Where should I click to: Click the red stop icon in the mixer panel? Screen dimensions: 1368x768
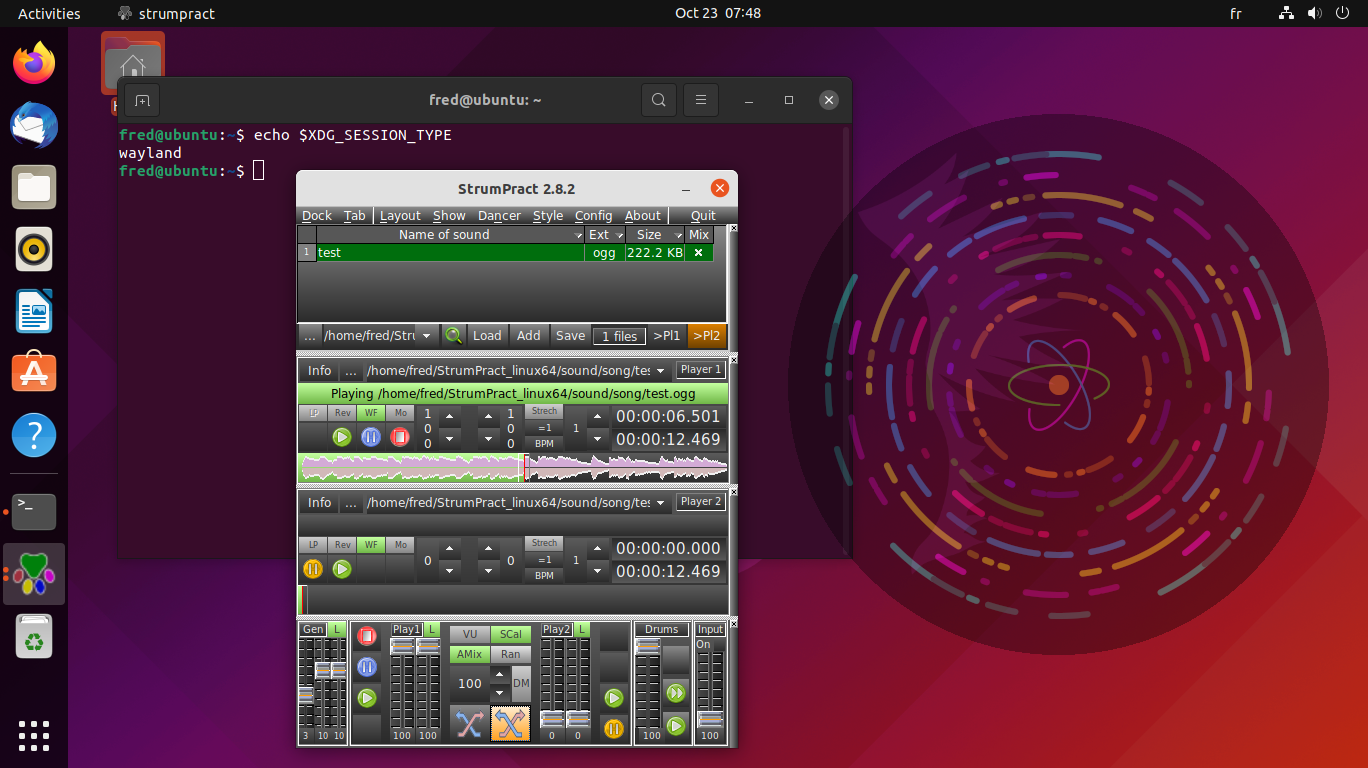367,636
